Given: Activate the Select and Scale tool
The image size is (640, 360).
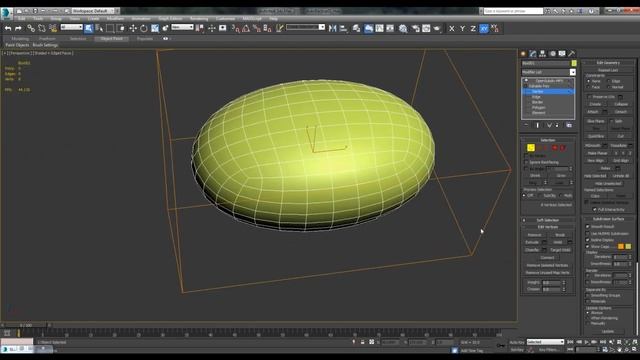Looking at the screenshot, I should 155,28.
